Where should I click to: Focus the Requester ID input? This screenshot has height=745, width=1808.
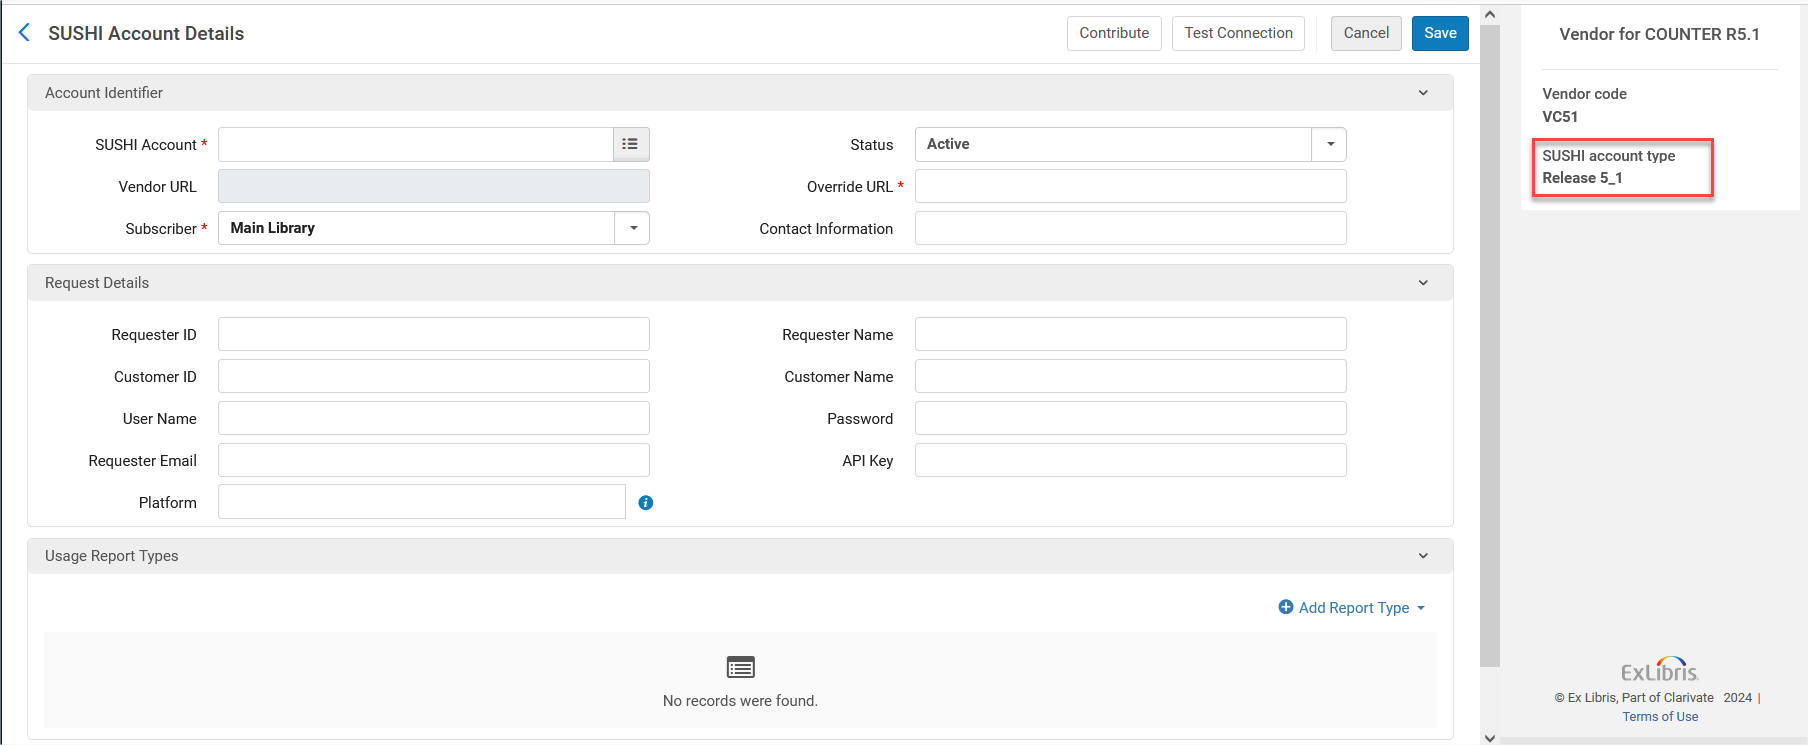(x=433, y=334)
